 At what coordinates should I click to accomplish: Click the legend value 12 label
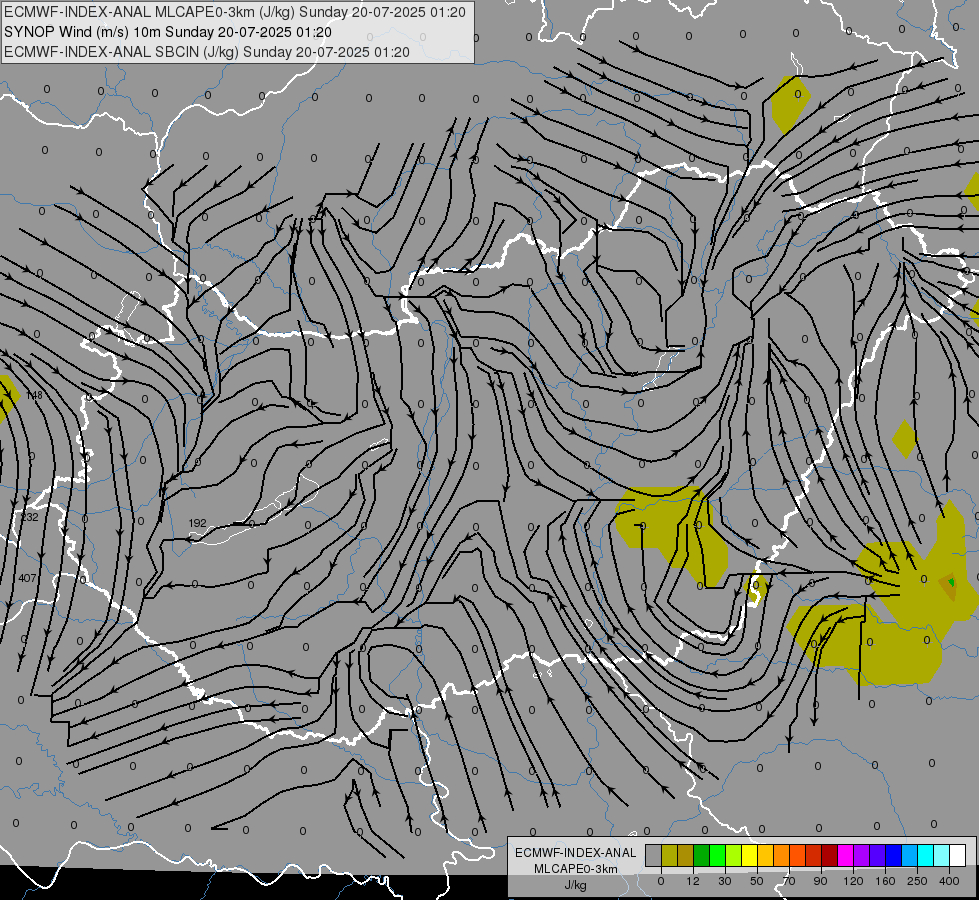(693, 881)
